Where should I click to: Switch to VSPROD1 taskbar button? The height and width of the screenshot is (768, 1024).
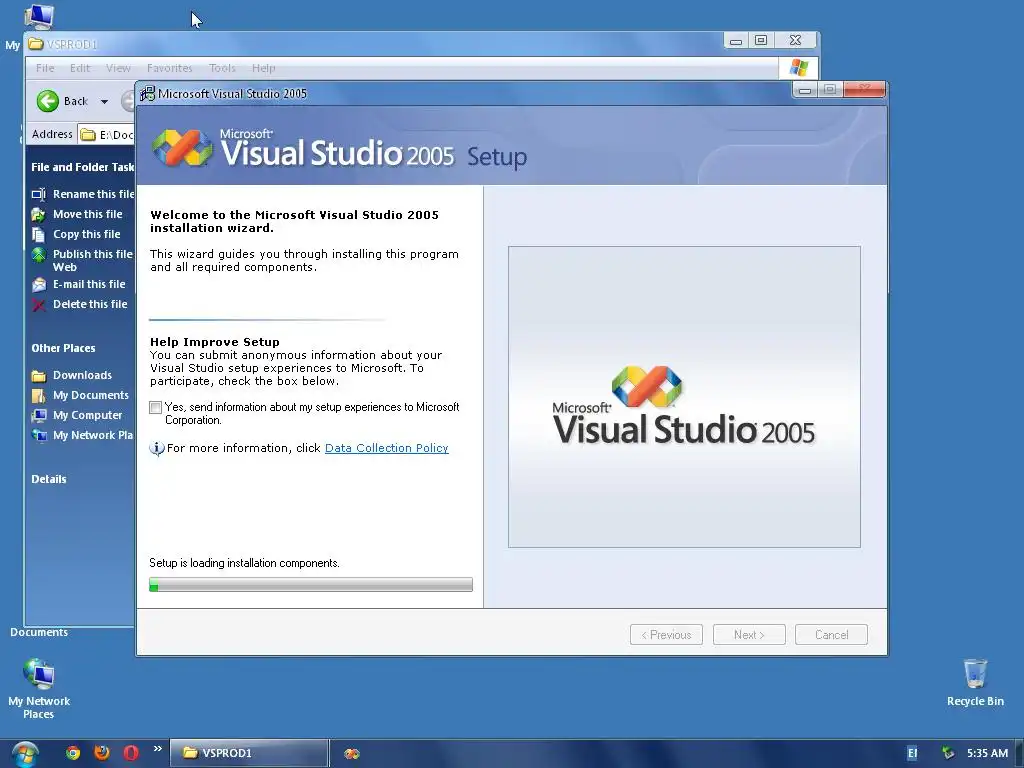(249, 753)
